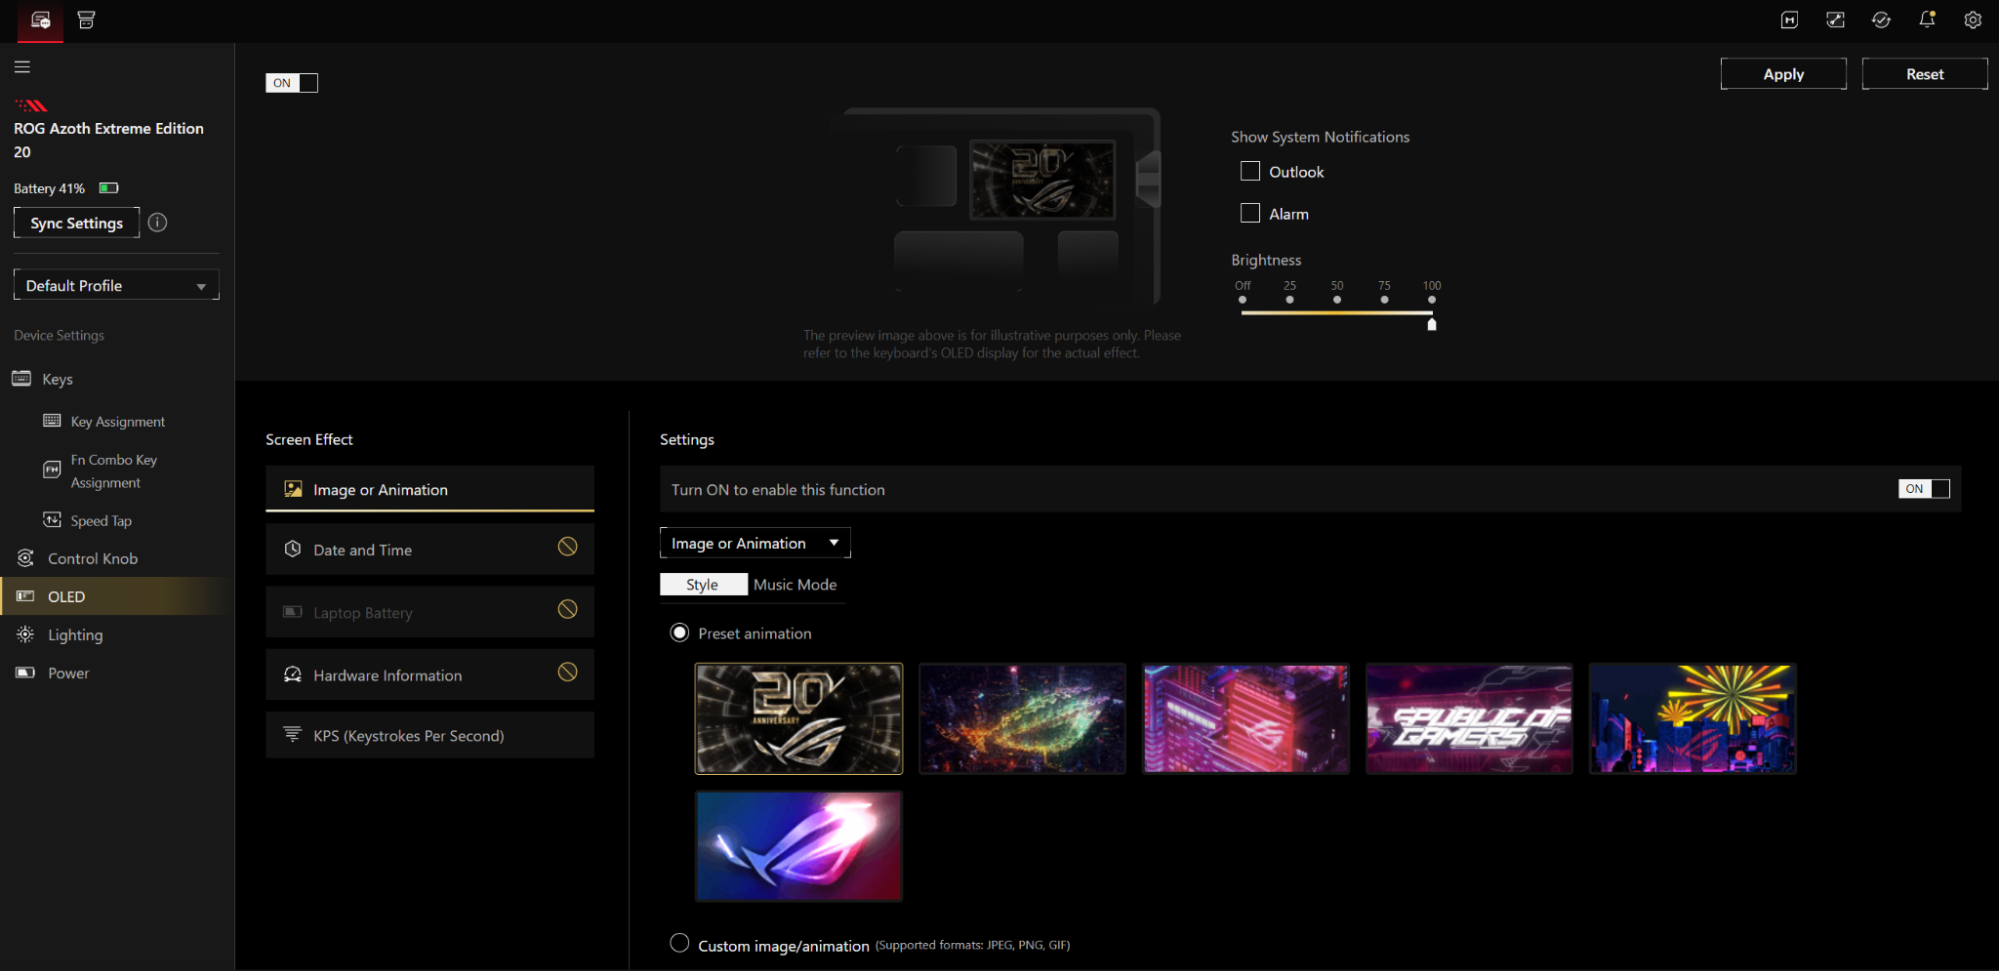Click the Fn Combo Key Assignment icon
The height and width of the screenshot is (972, 1999).
[52, 470]
